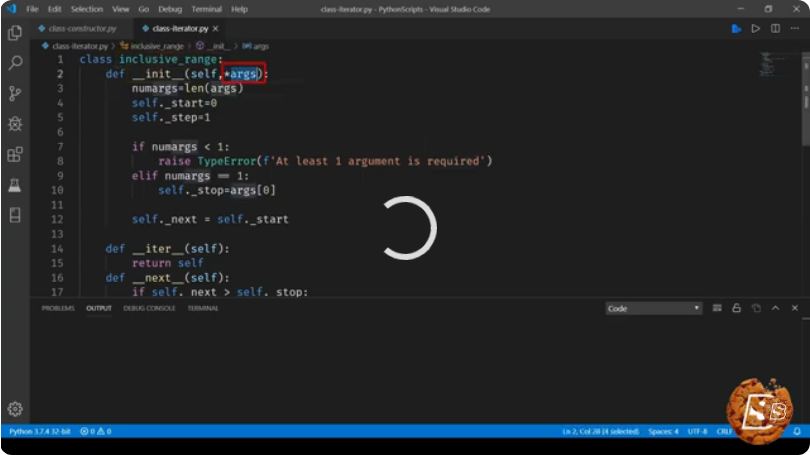Open the Debug view bug icon

(x=15, y=124)
